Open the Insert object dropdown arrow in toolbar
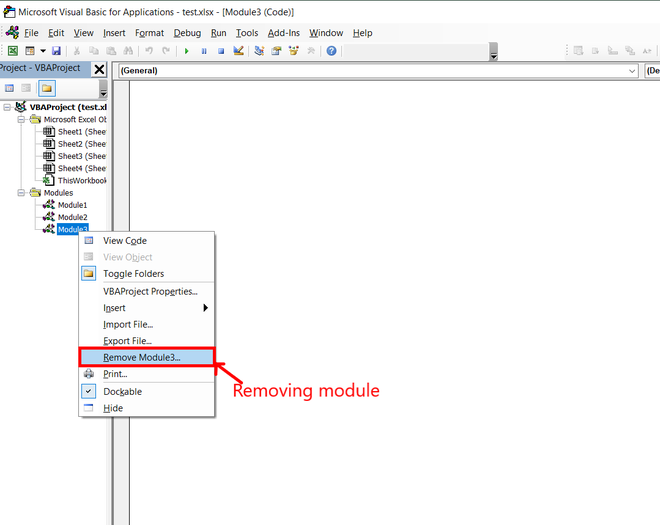 click(x=43, y=51)
